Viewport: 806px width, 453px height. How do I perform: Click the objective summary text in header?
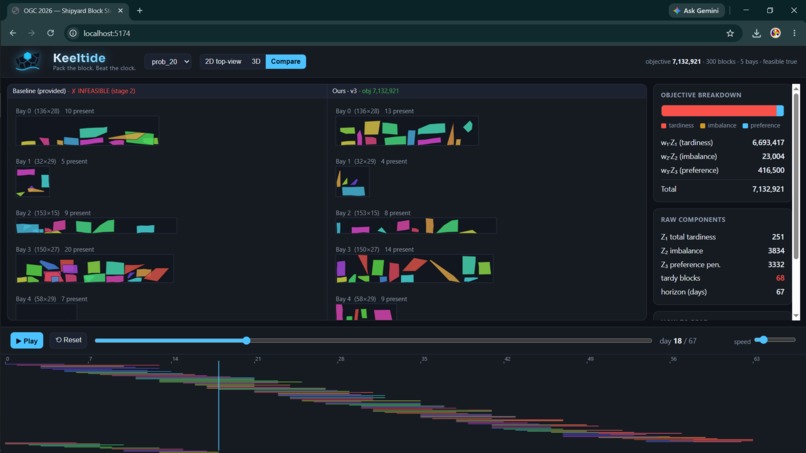721,62
